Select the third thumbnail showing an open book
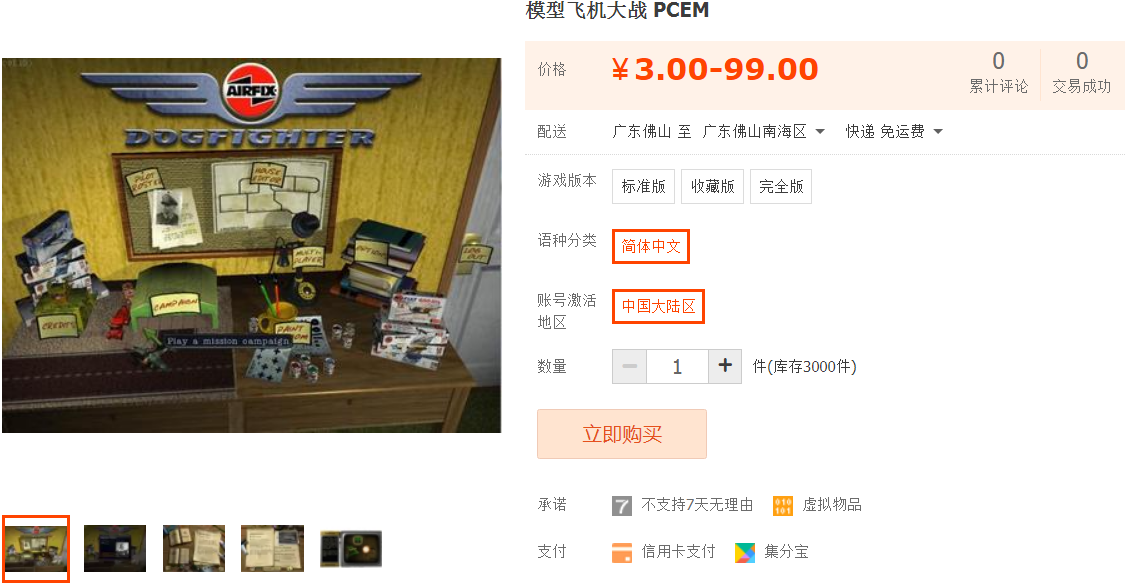 coord(194,548)
